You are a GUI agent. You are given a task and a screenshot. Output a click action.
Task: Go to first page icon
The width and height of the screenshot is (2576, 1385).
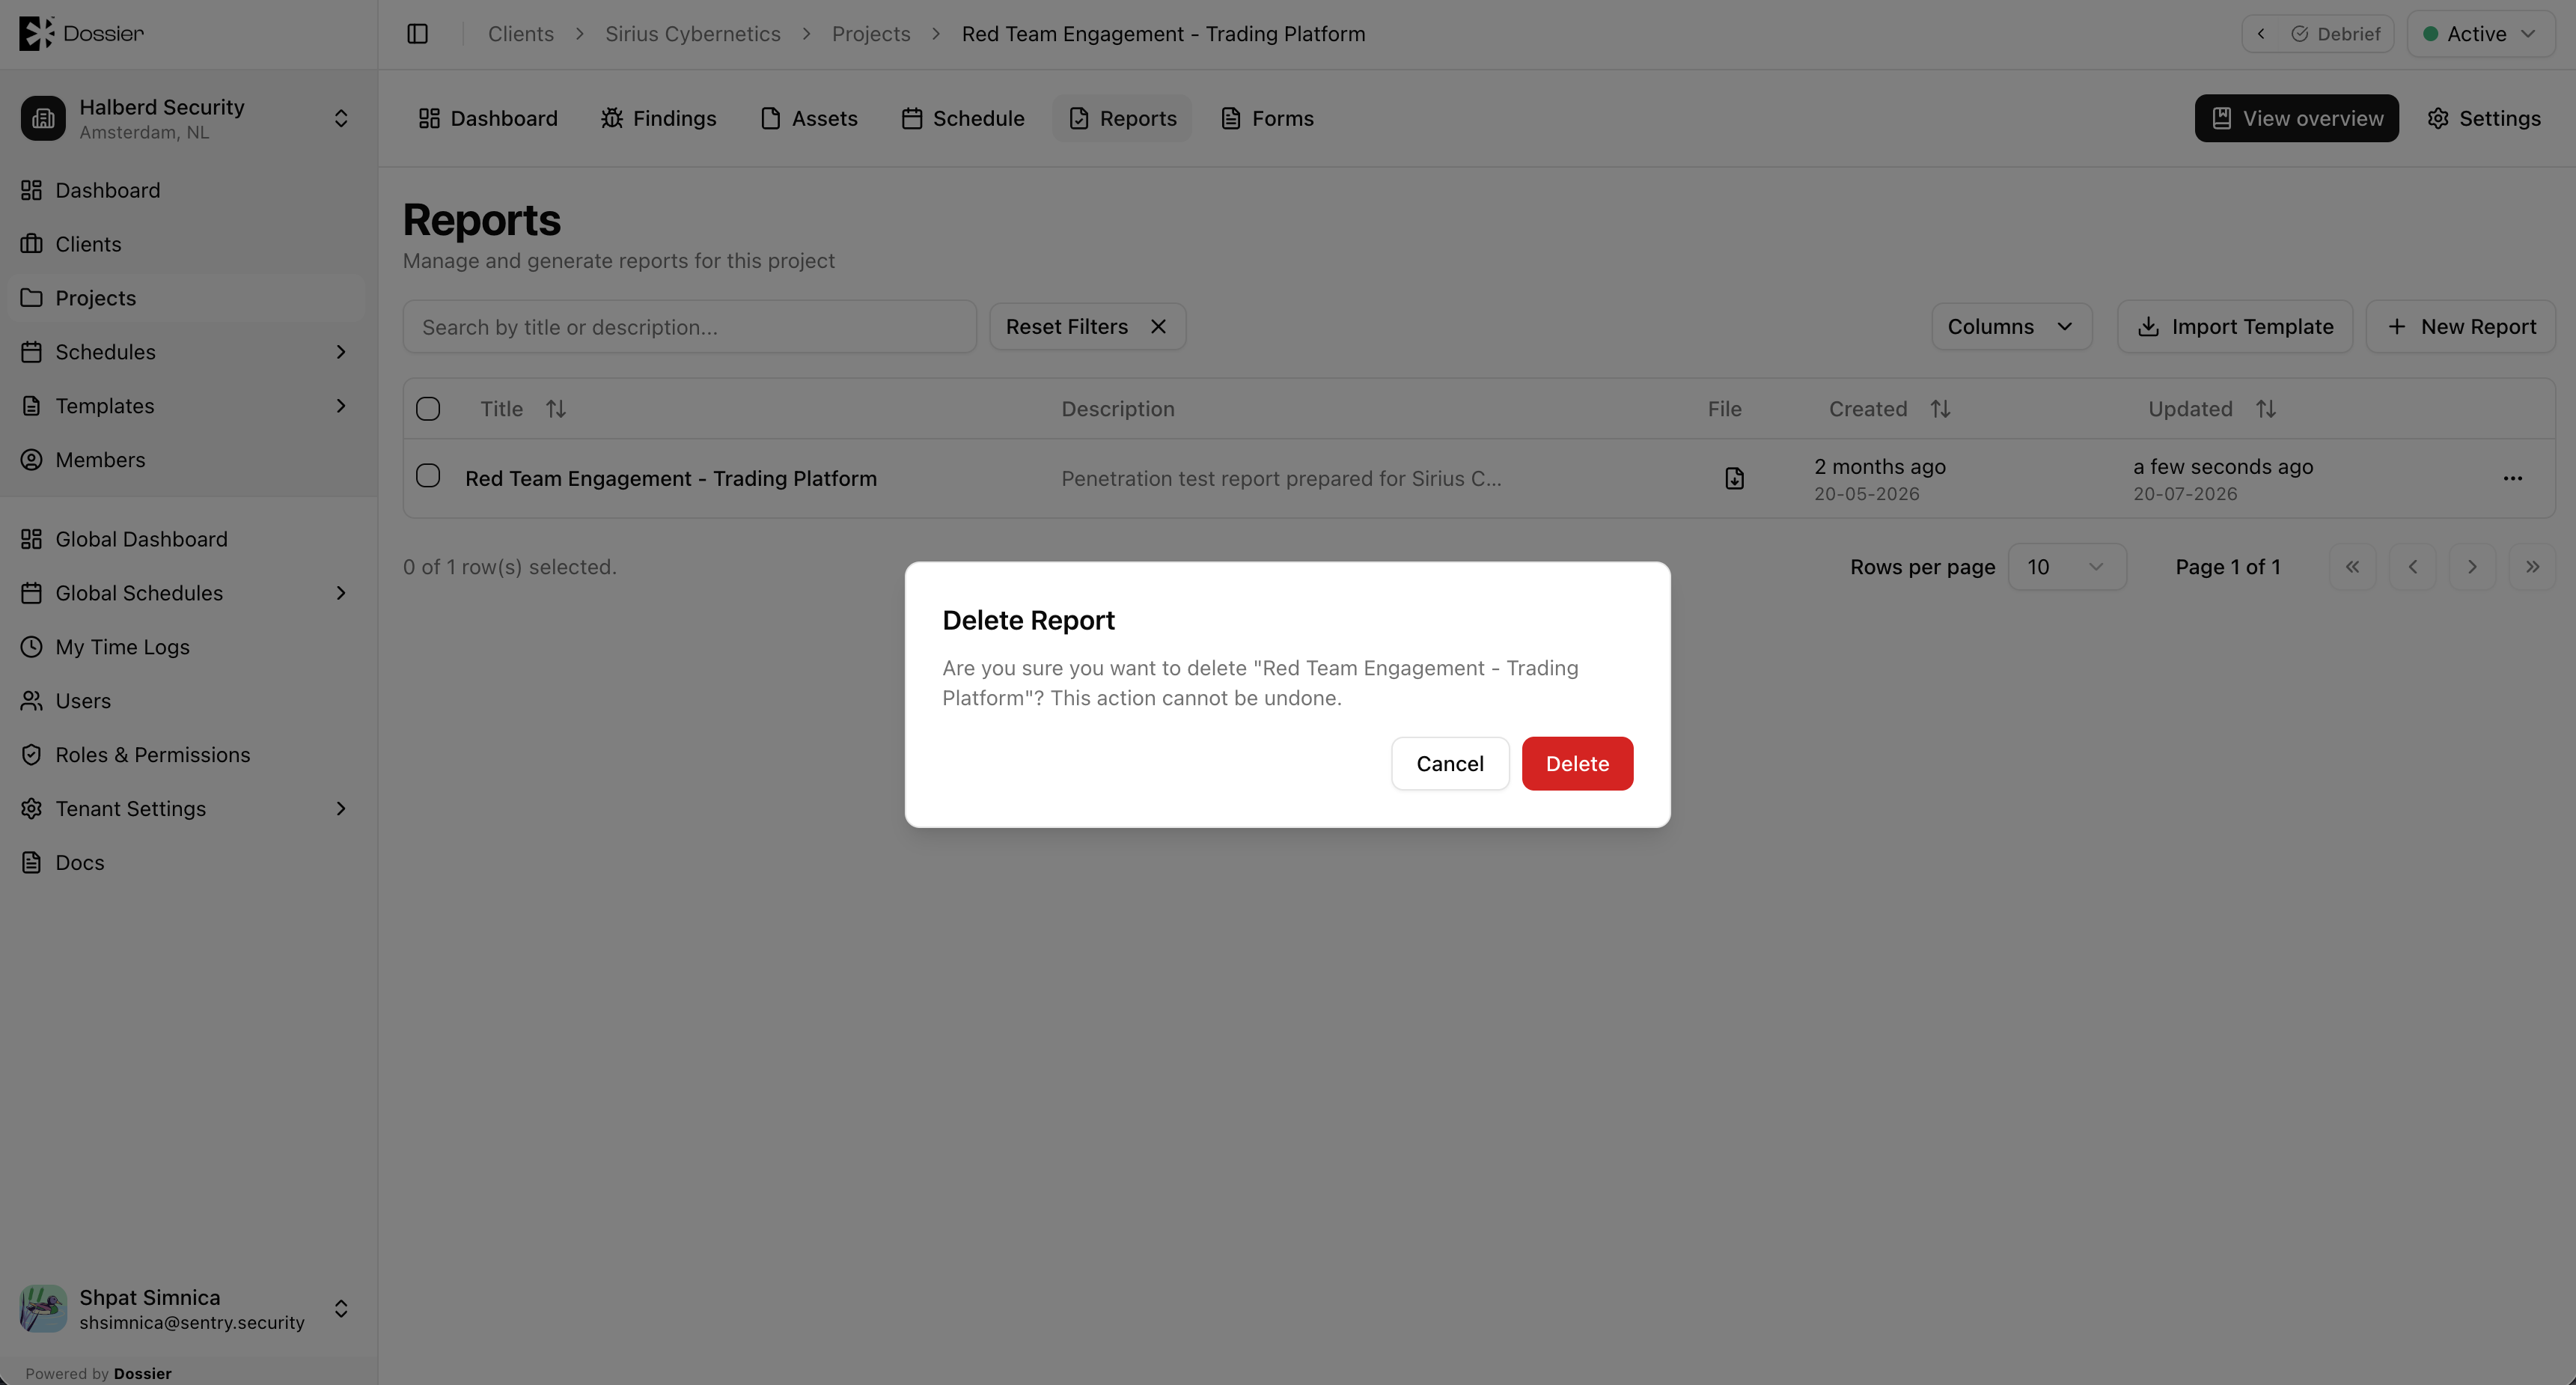[2352, 567]
